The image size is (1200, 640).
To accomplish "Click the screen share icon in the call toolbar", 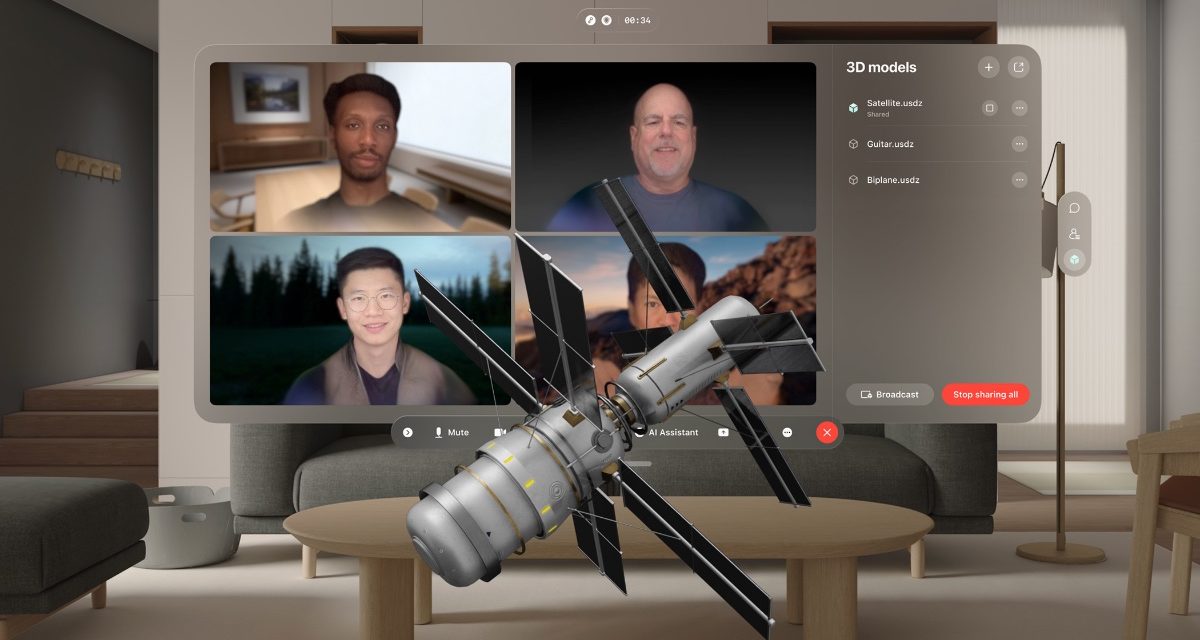I will click(x=723, y=432).
